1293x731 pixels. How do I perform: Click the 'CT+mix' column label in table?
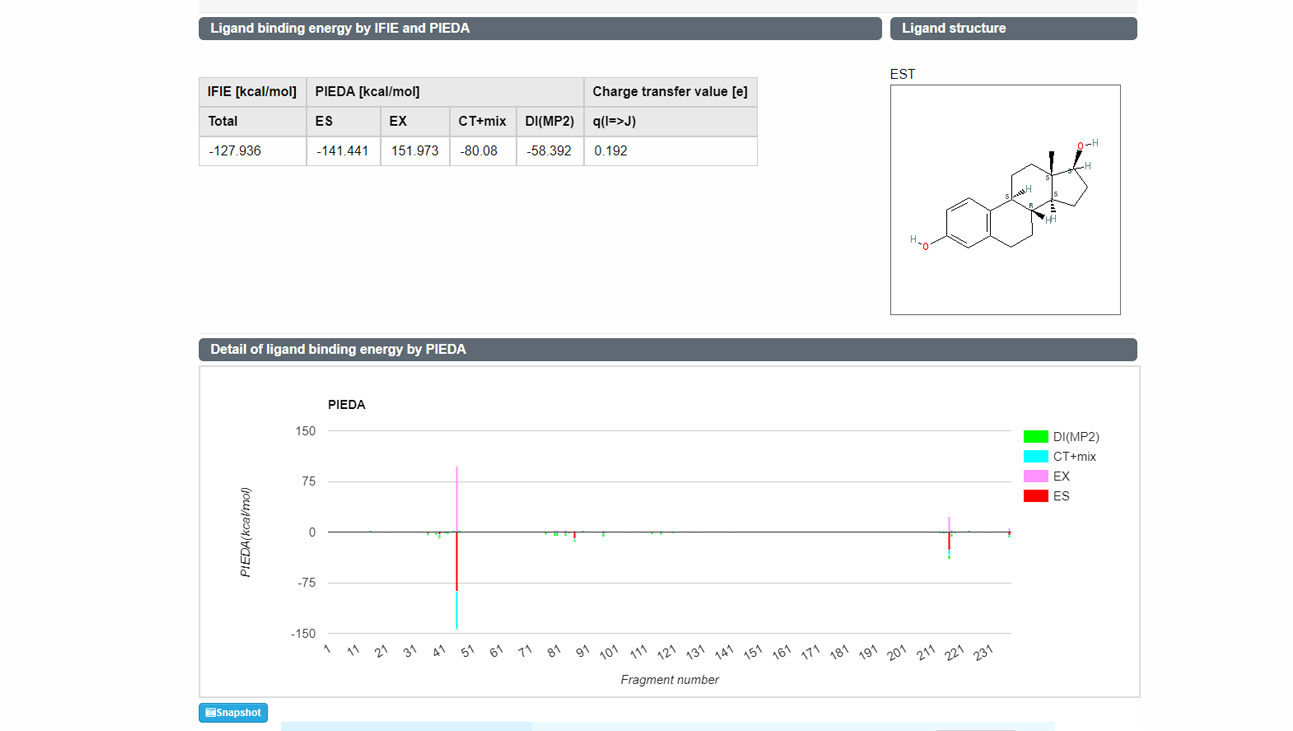pyautogui.click(x=482, y=121)
